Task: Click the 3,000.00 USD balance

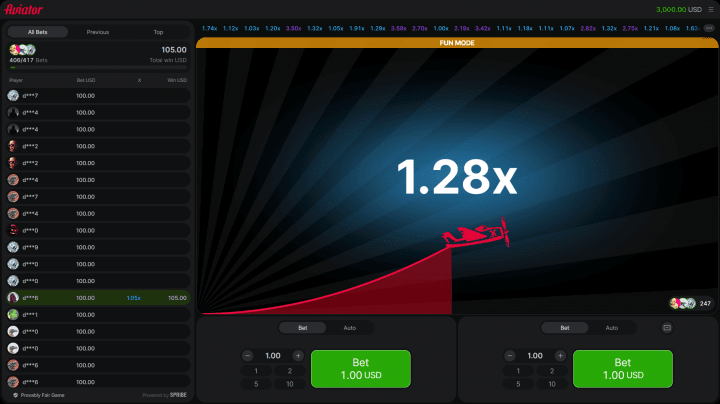Action: tap(679, 10)
